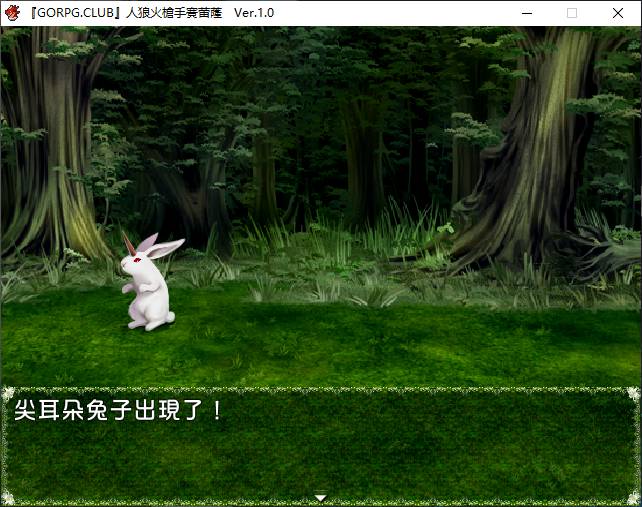Click the message text 尖耳朵兔子出現了！
The height and width of the screenshot is (507, 642).
120,411
